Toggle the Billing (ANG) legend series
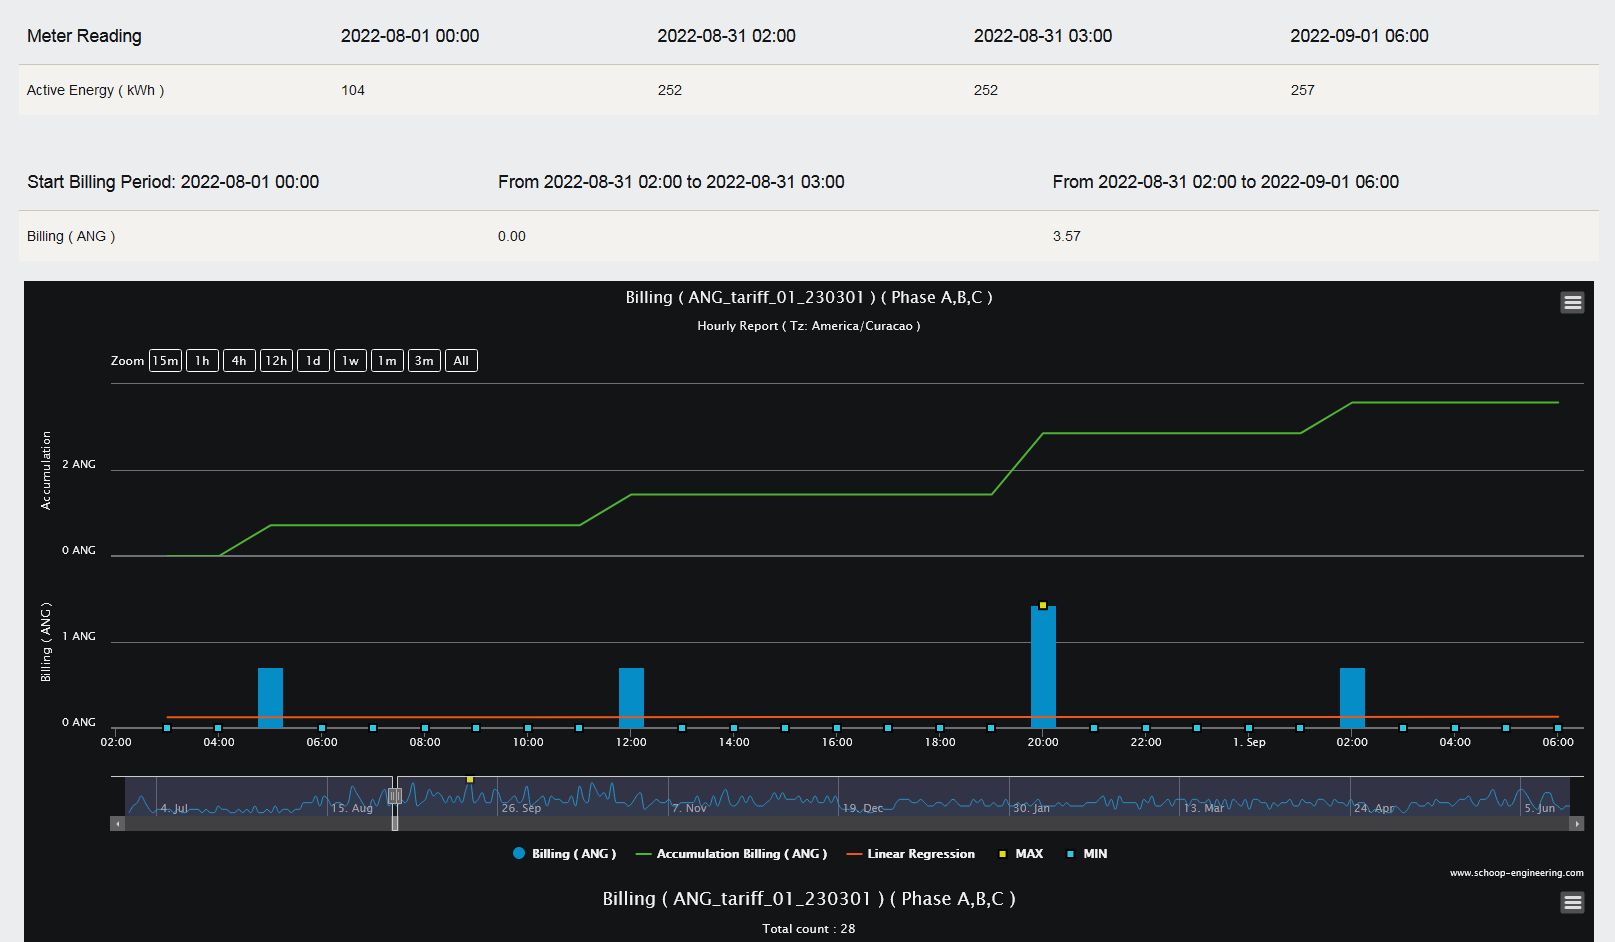Viewport: 1615px width, 942px height. [565, 854]
